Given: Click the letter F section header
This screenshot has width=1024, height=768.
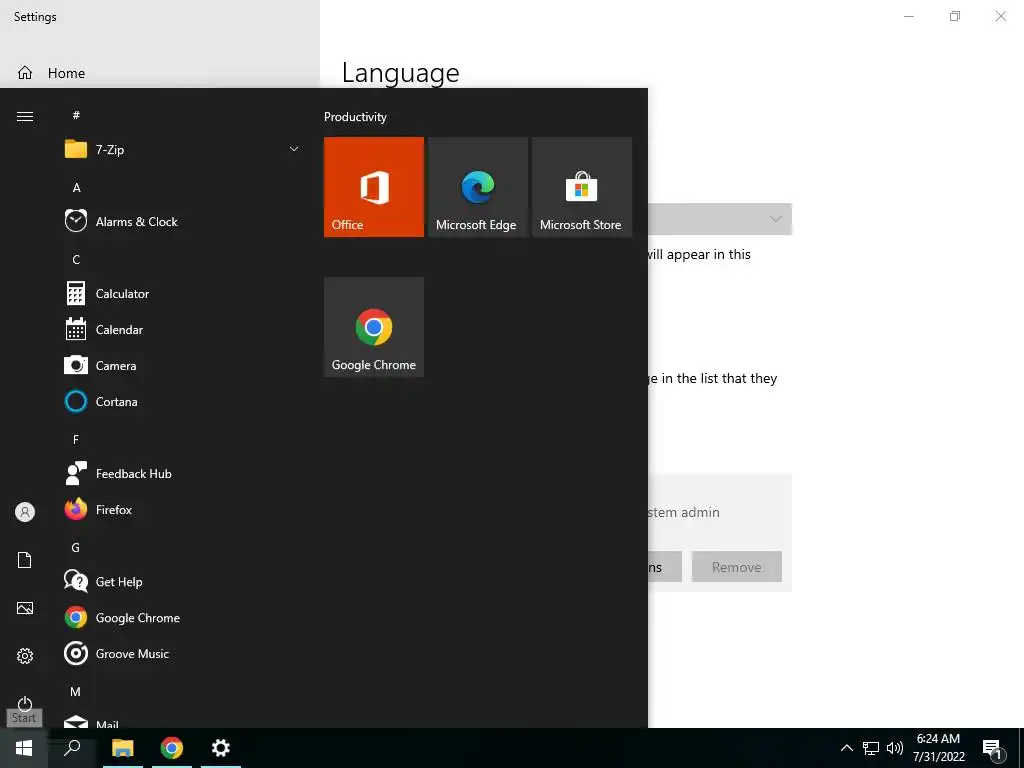Looking at the screenshot, I should pyautogui.click(x=76, y=440).
